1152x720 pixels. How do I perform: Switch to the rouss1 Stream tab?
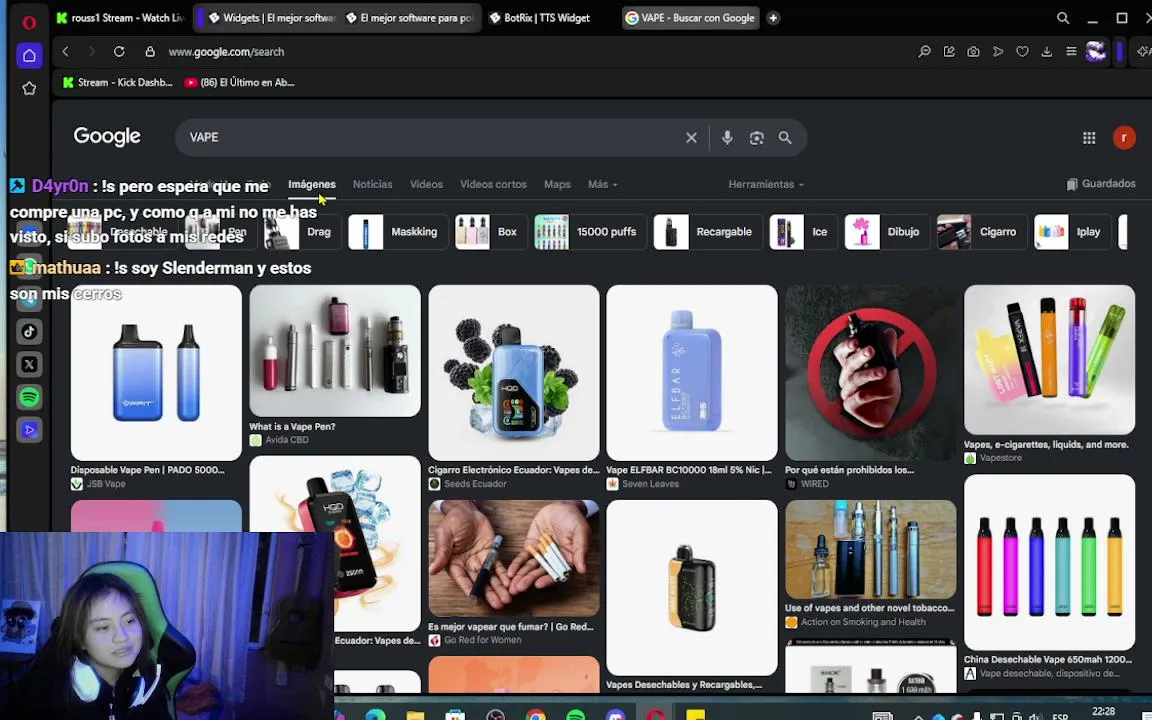pyautogui.click(x=121, y=18)
